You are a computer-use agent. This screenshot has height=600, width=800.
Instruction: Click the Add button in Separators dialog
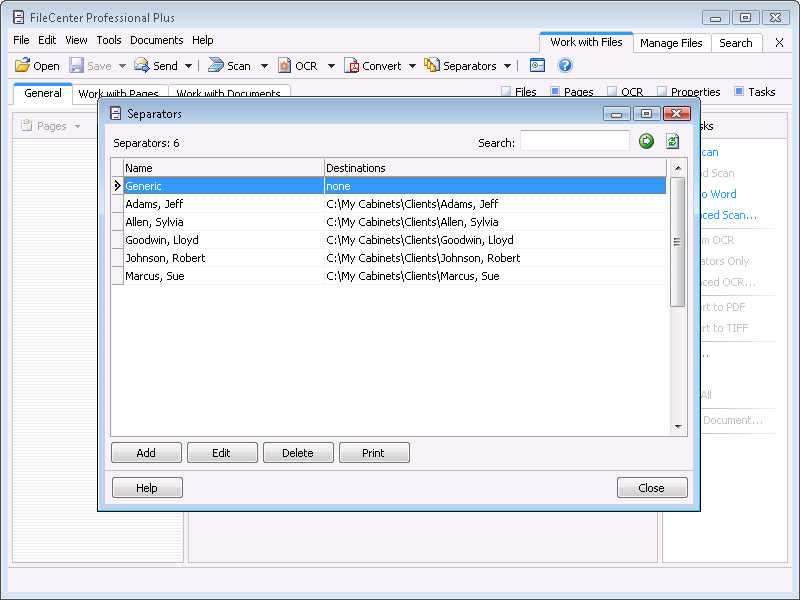pyautogui.click(x=146, y=453)
